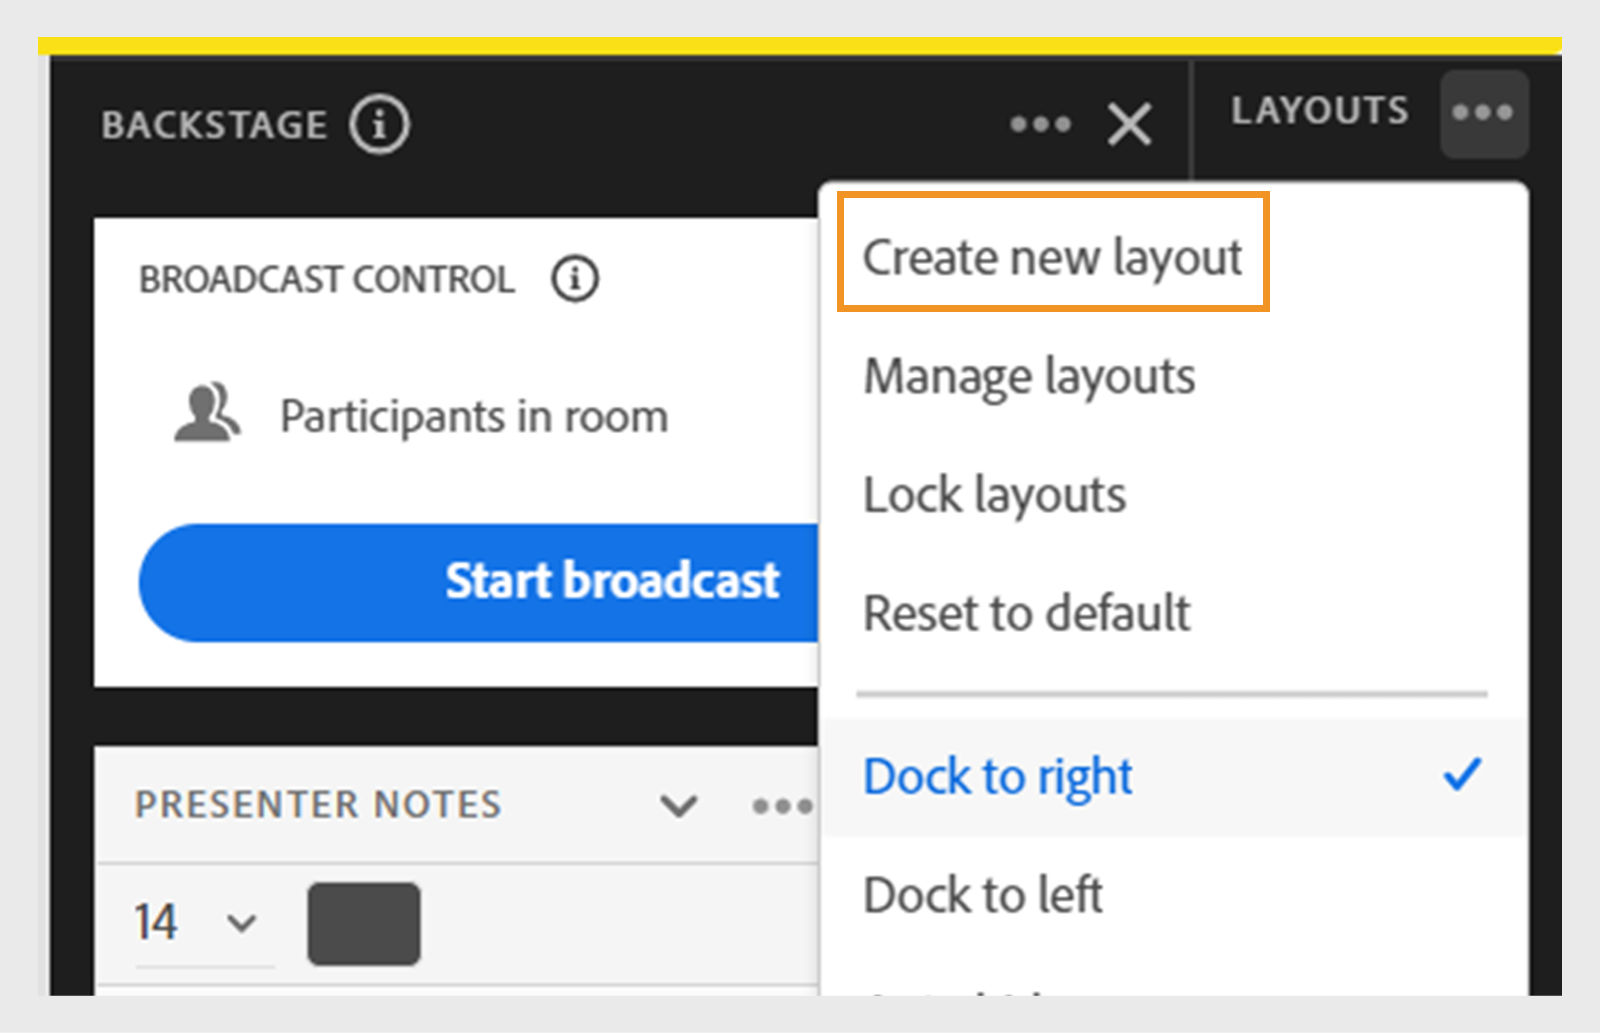Click the dark gray text color swatch
Screen dimensions: 1600x1033
coord(364,923)
